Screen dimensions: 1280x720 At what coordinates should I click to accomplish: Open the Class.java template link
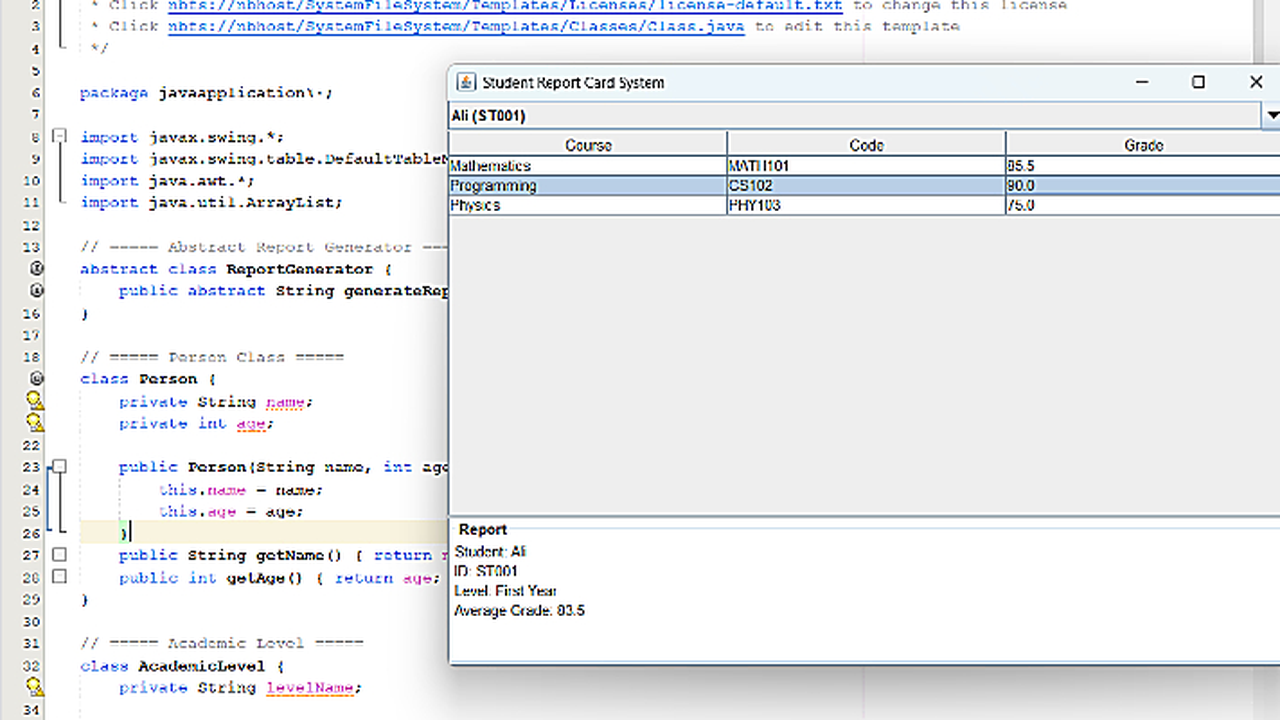(456, 26)
